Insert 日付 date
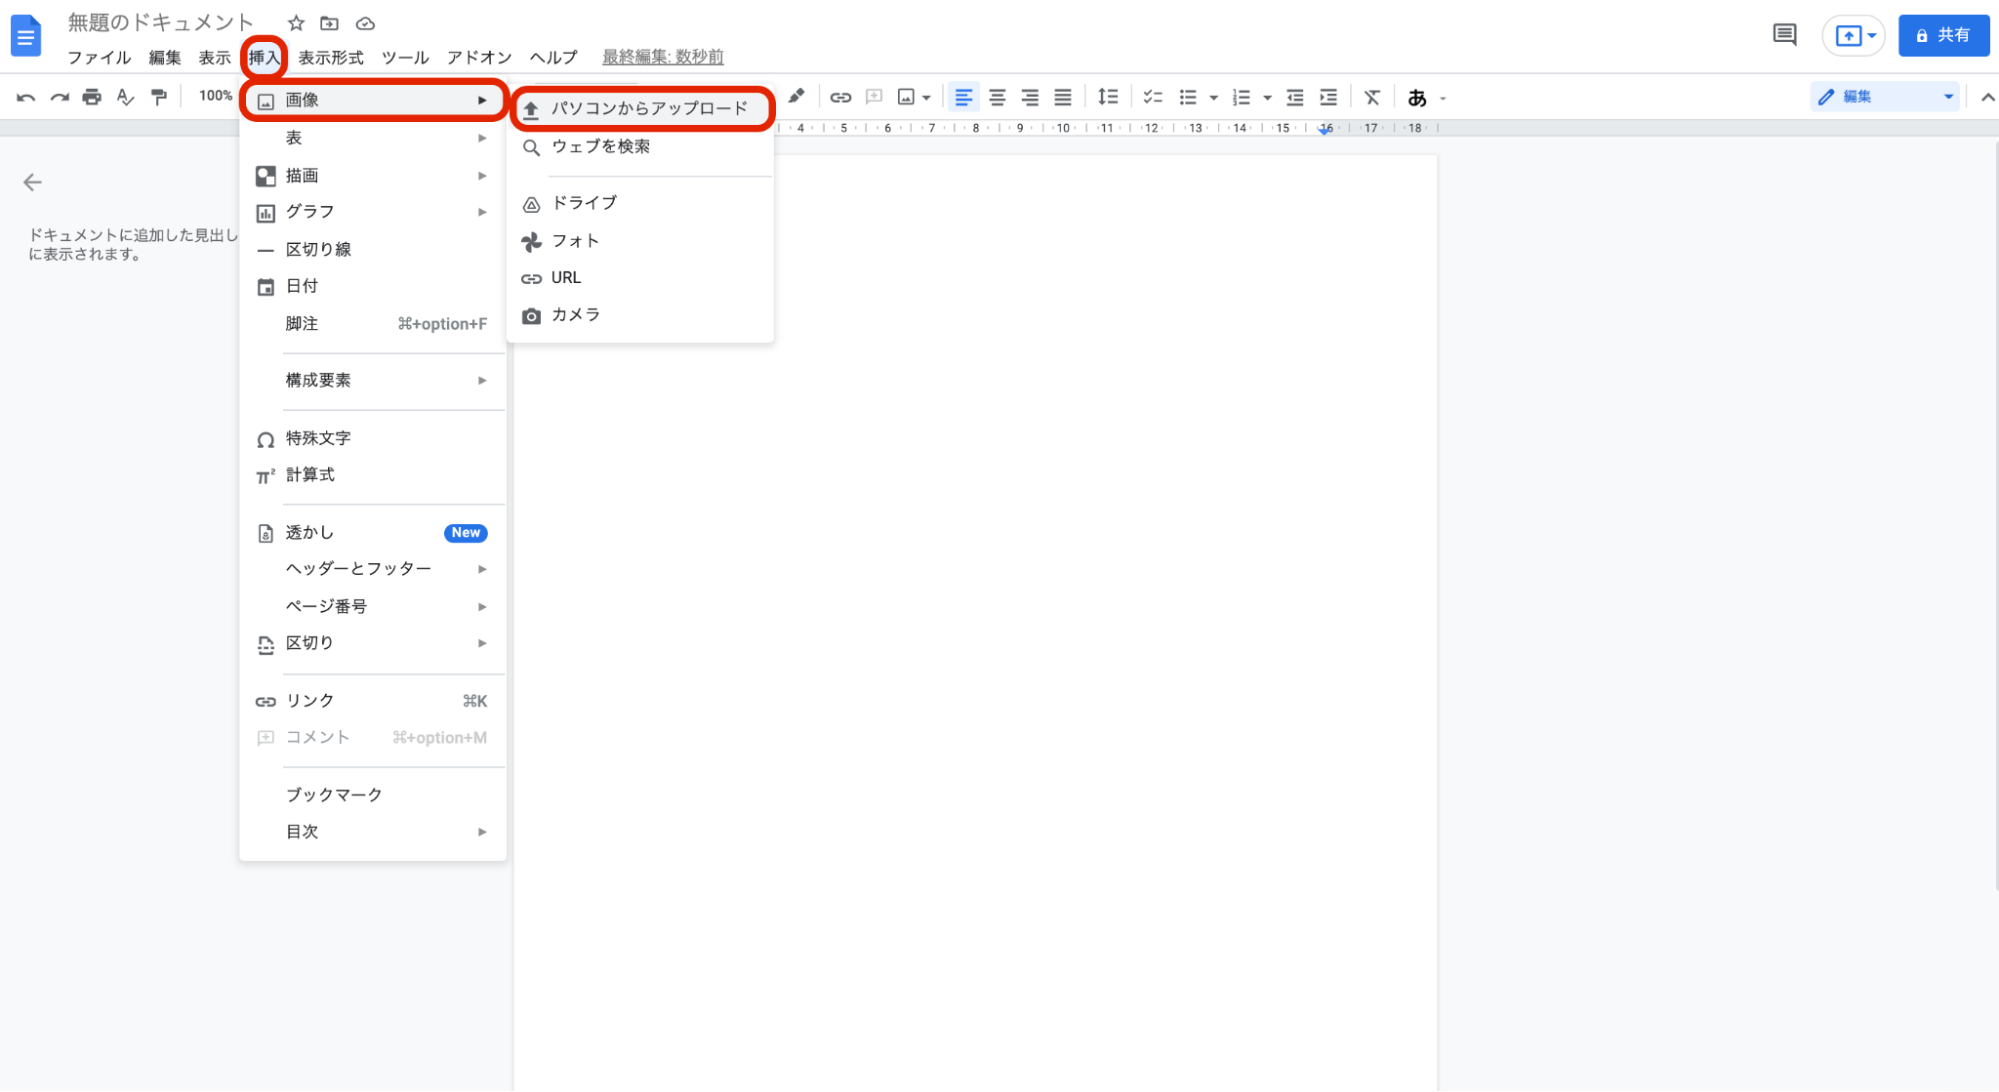This screenshot has height=1092, width=1999. pyautogui.click(x=373, y=287)
